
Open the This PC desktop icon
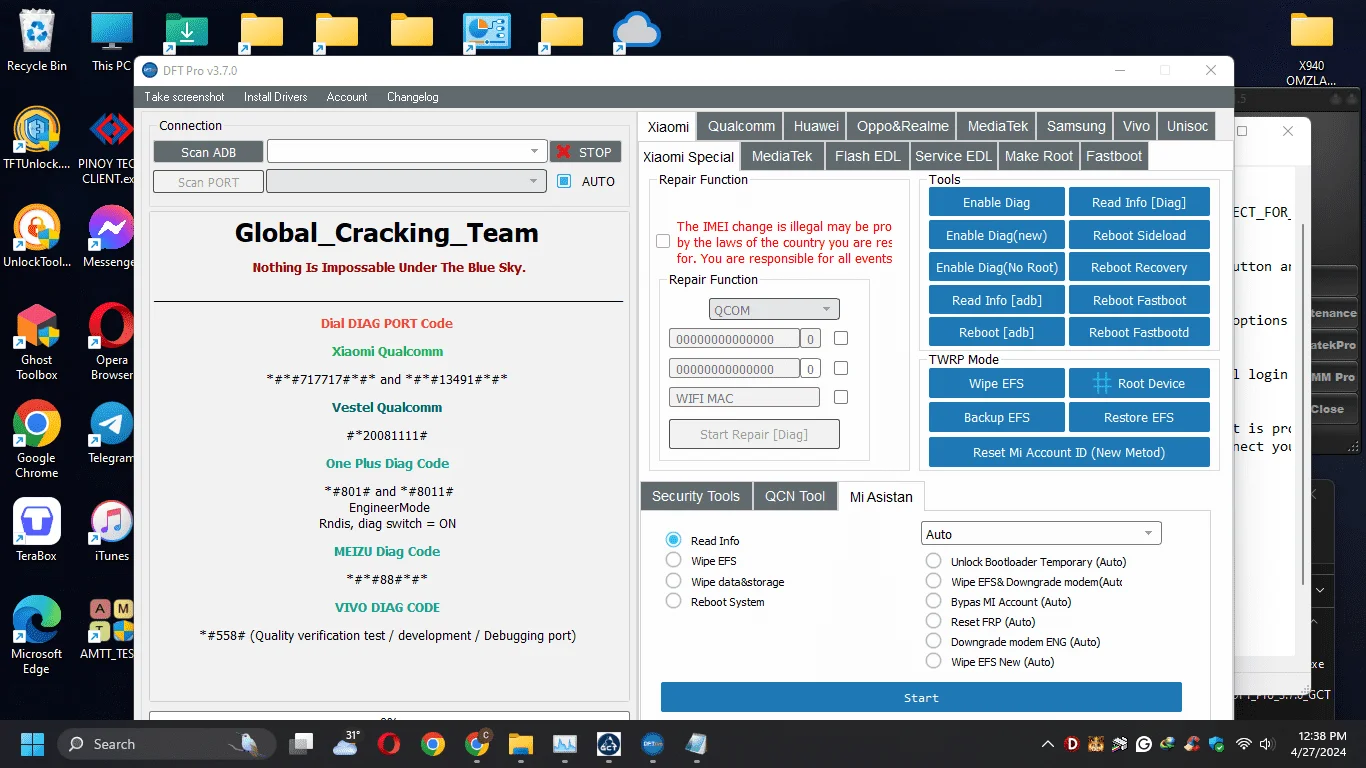click(x=112, y=41)
